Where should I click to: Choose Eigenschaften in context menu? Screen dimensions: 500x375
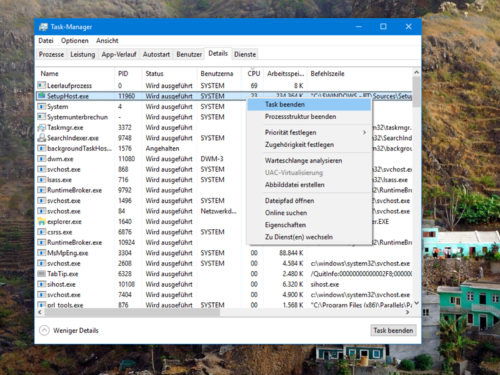pos(309,225)
